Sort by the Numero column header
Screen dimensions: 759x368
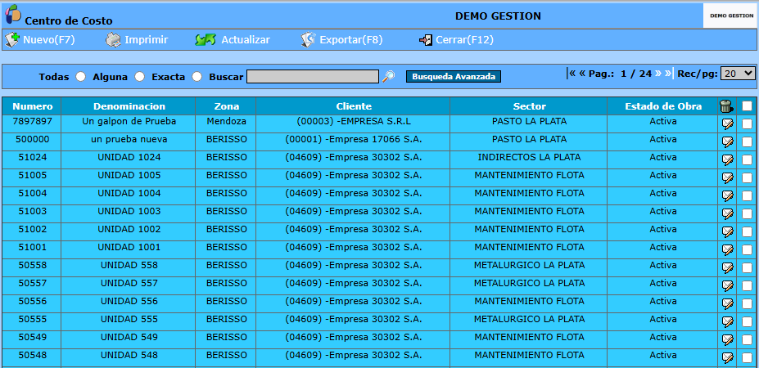pyautogui.click(x=32, y=107)
